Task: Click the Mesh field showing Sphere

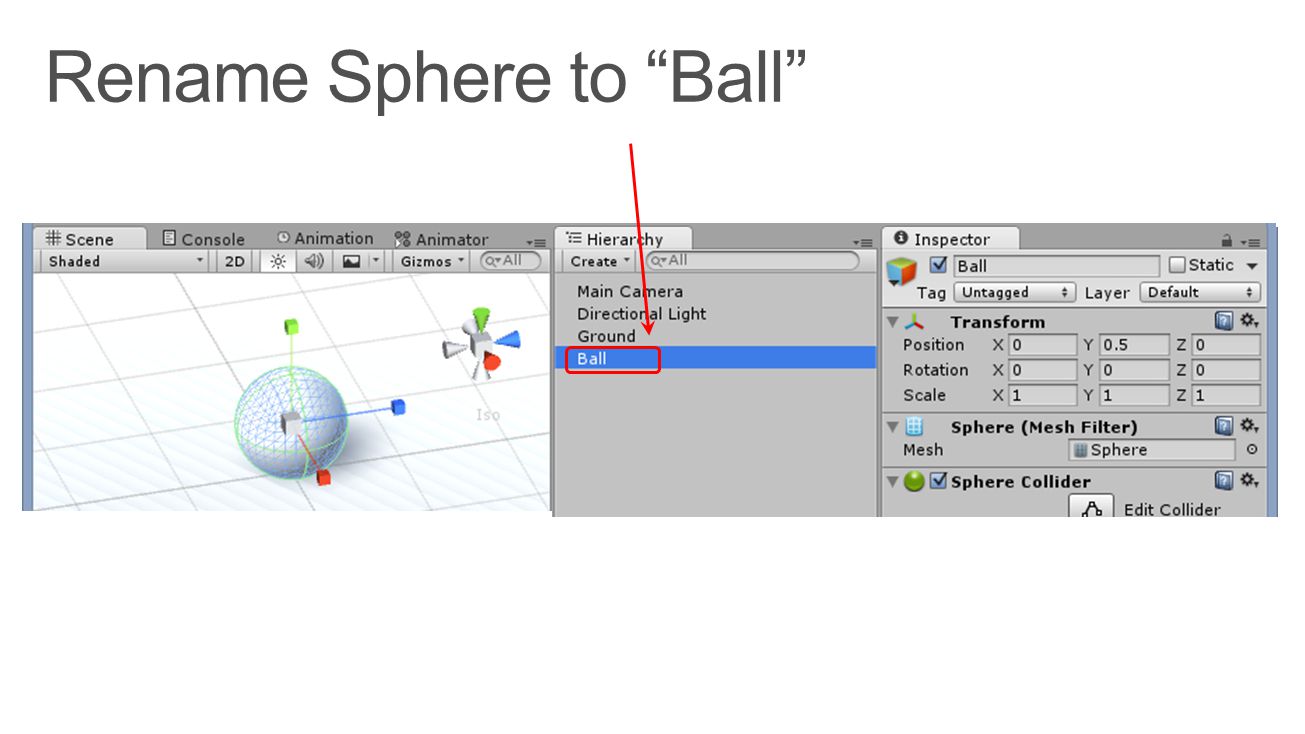Action: coord(1152,450)
